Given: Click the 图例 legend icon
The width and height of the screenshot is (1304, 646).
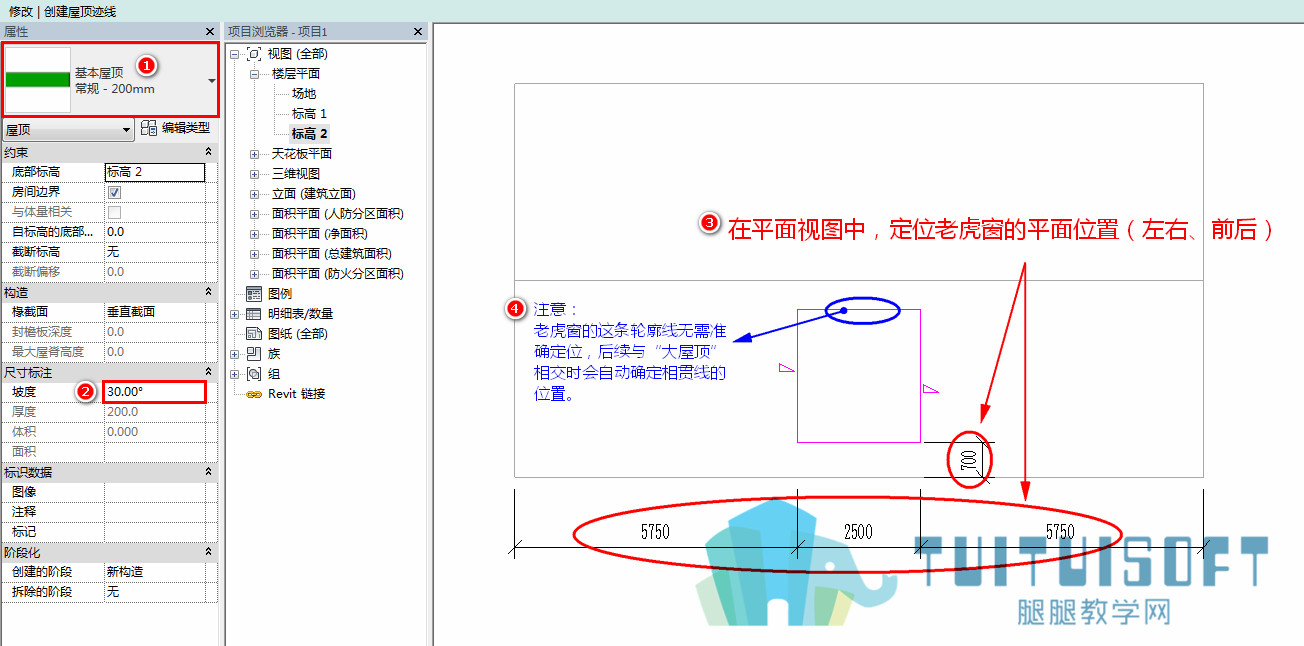Looking at the screenshot, I should [x=254, y=294].
